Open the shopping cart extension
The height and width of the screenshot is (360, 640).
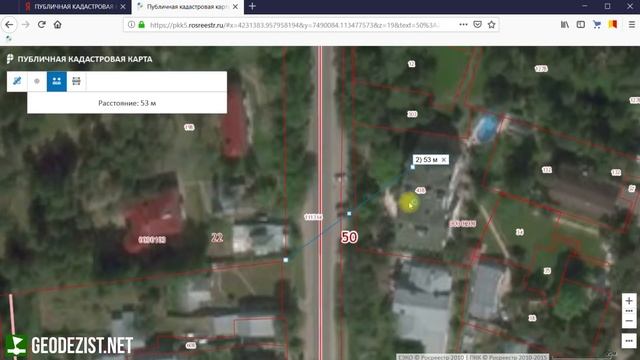pyautogui.click(x=597, y=24)
